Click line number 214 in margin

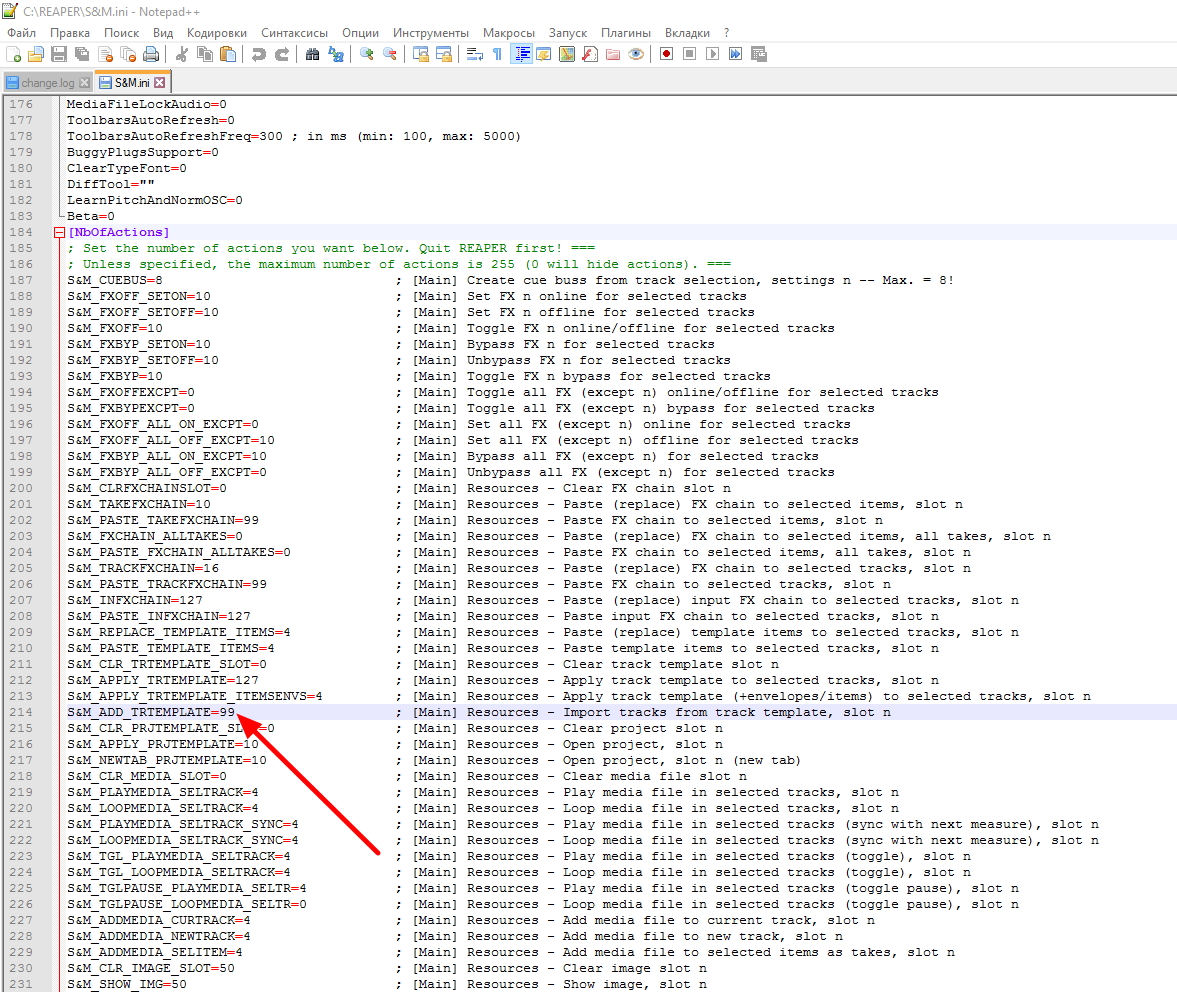point(21,712)
